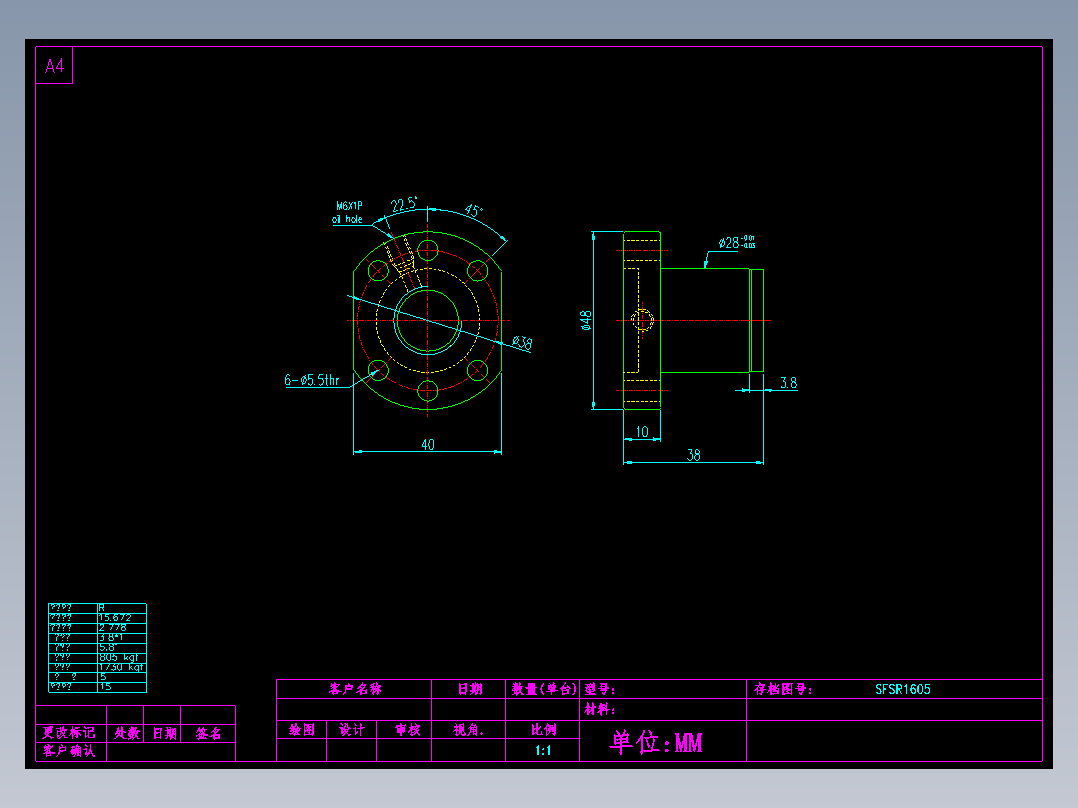Select the 40 width dimension
Viewport: 1078px width, 808px height.
tap(428, 445)
